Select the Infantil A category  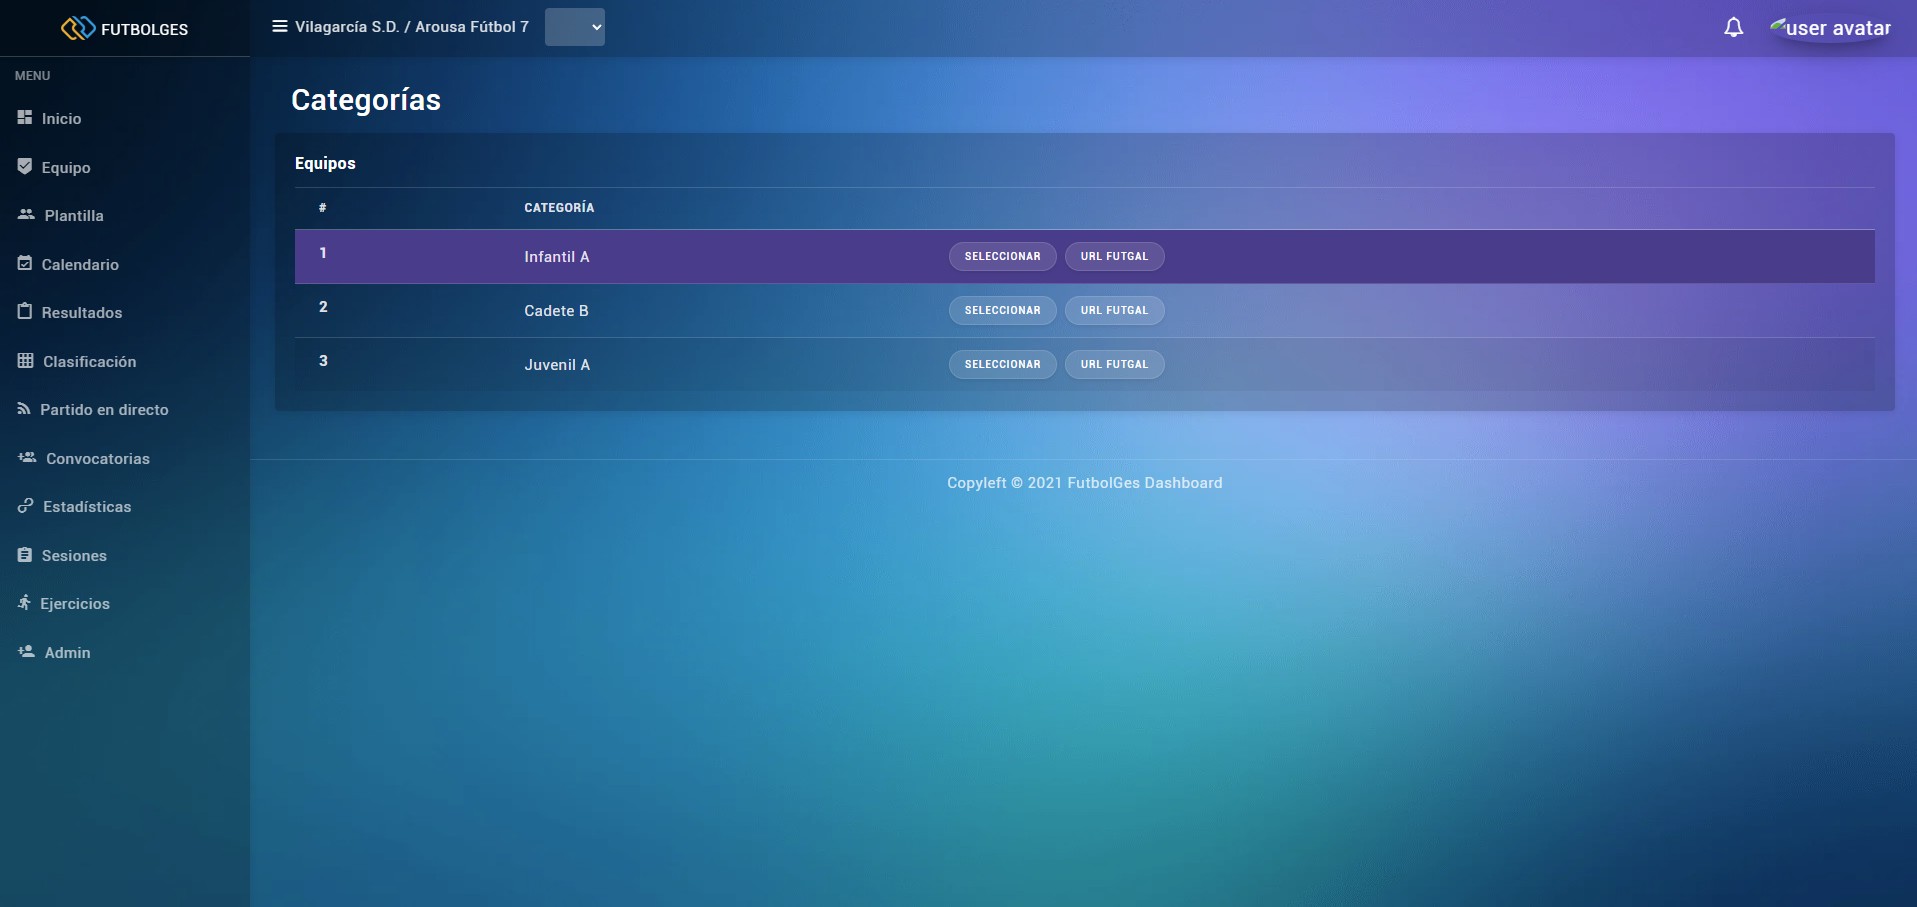(x=1002, y=256)
